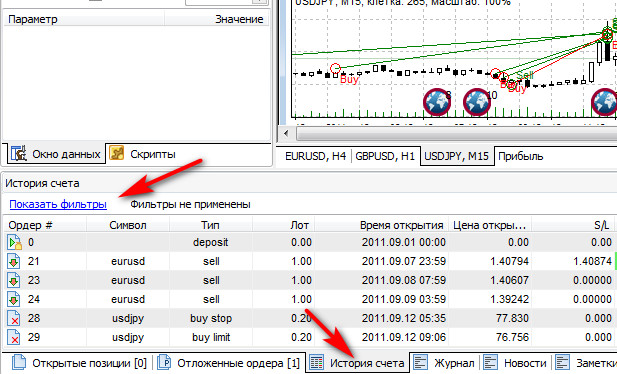The height and width of the screenshot is (374, 617).
Task: Click the Отложенные ордера tab icon
Action: [164, 363]
